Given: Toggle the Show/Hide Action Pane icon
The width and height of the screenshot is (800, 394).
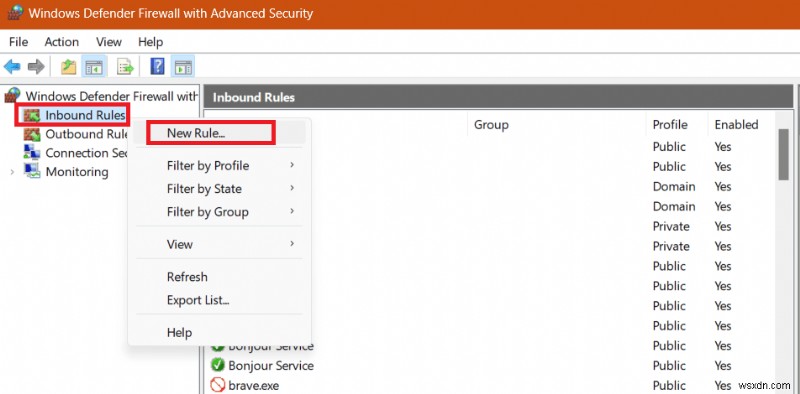Looking at the screenshot, I should 183,66.
